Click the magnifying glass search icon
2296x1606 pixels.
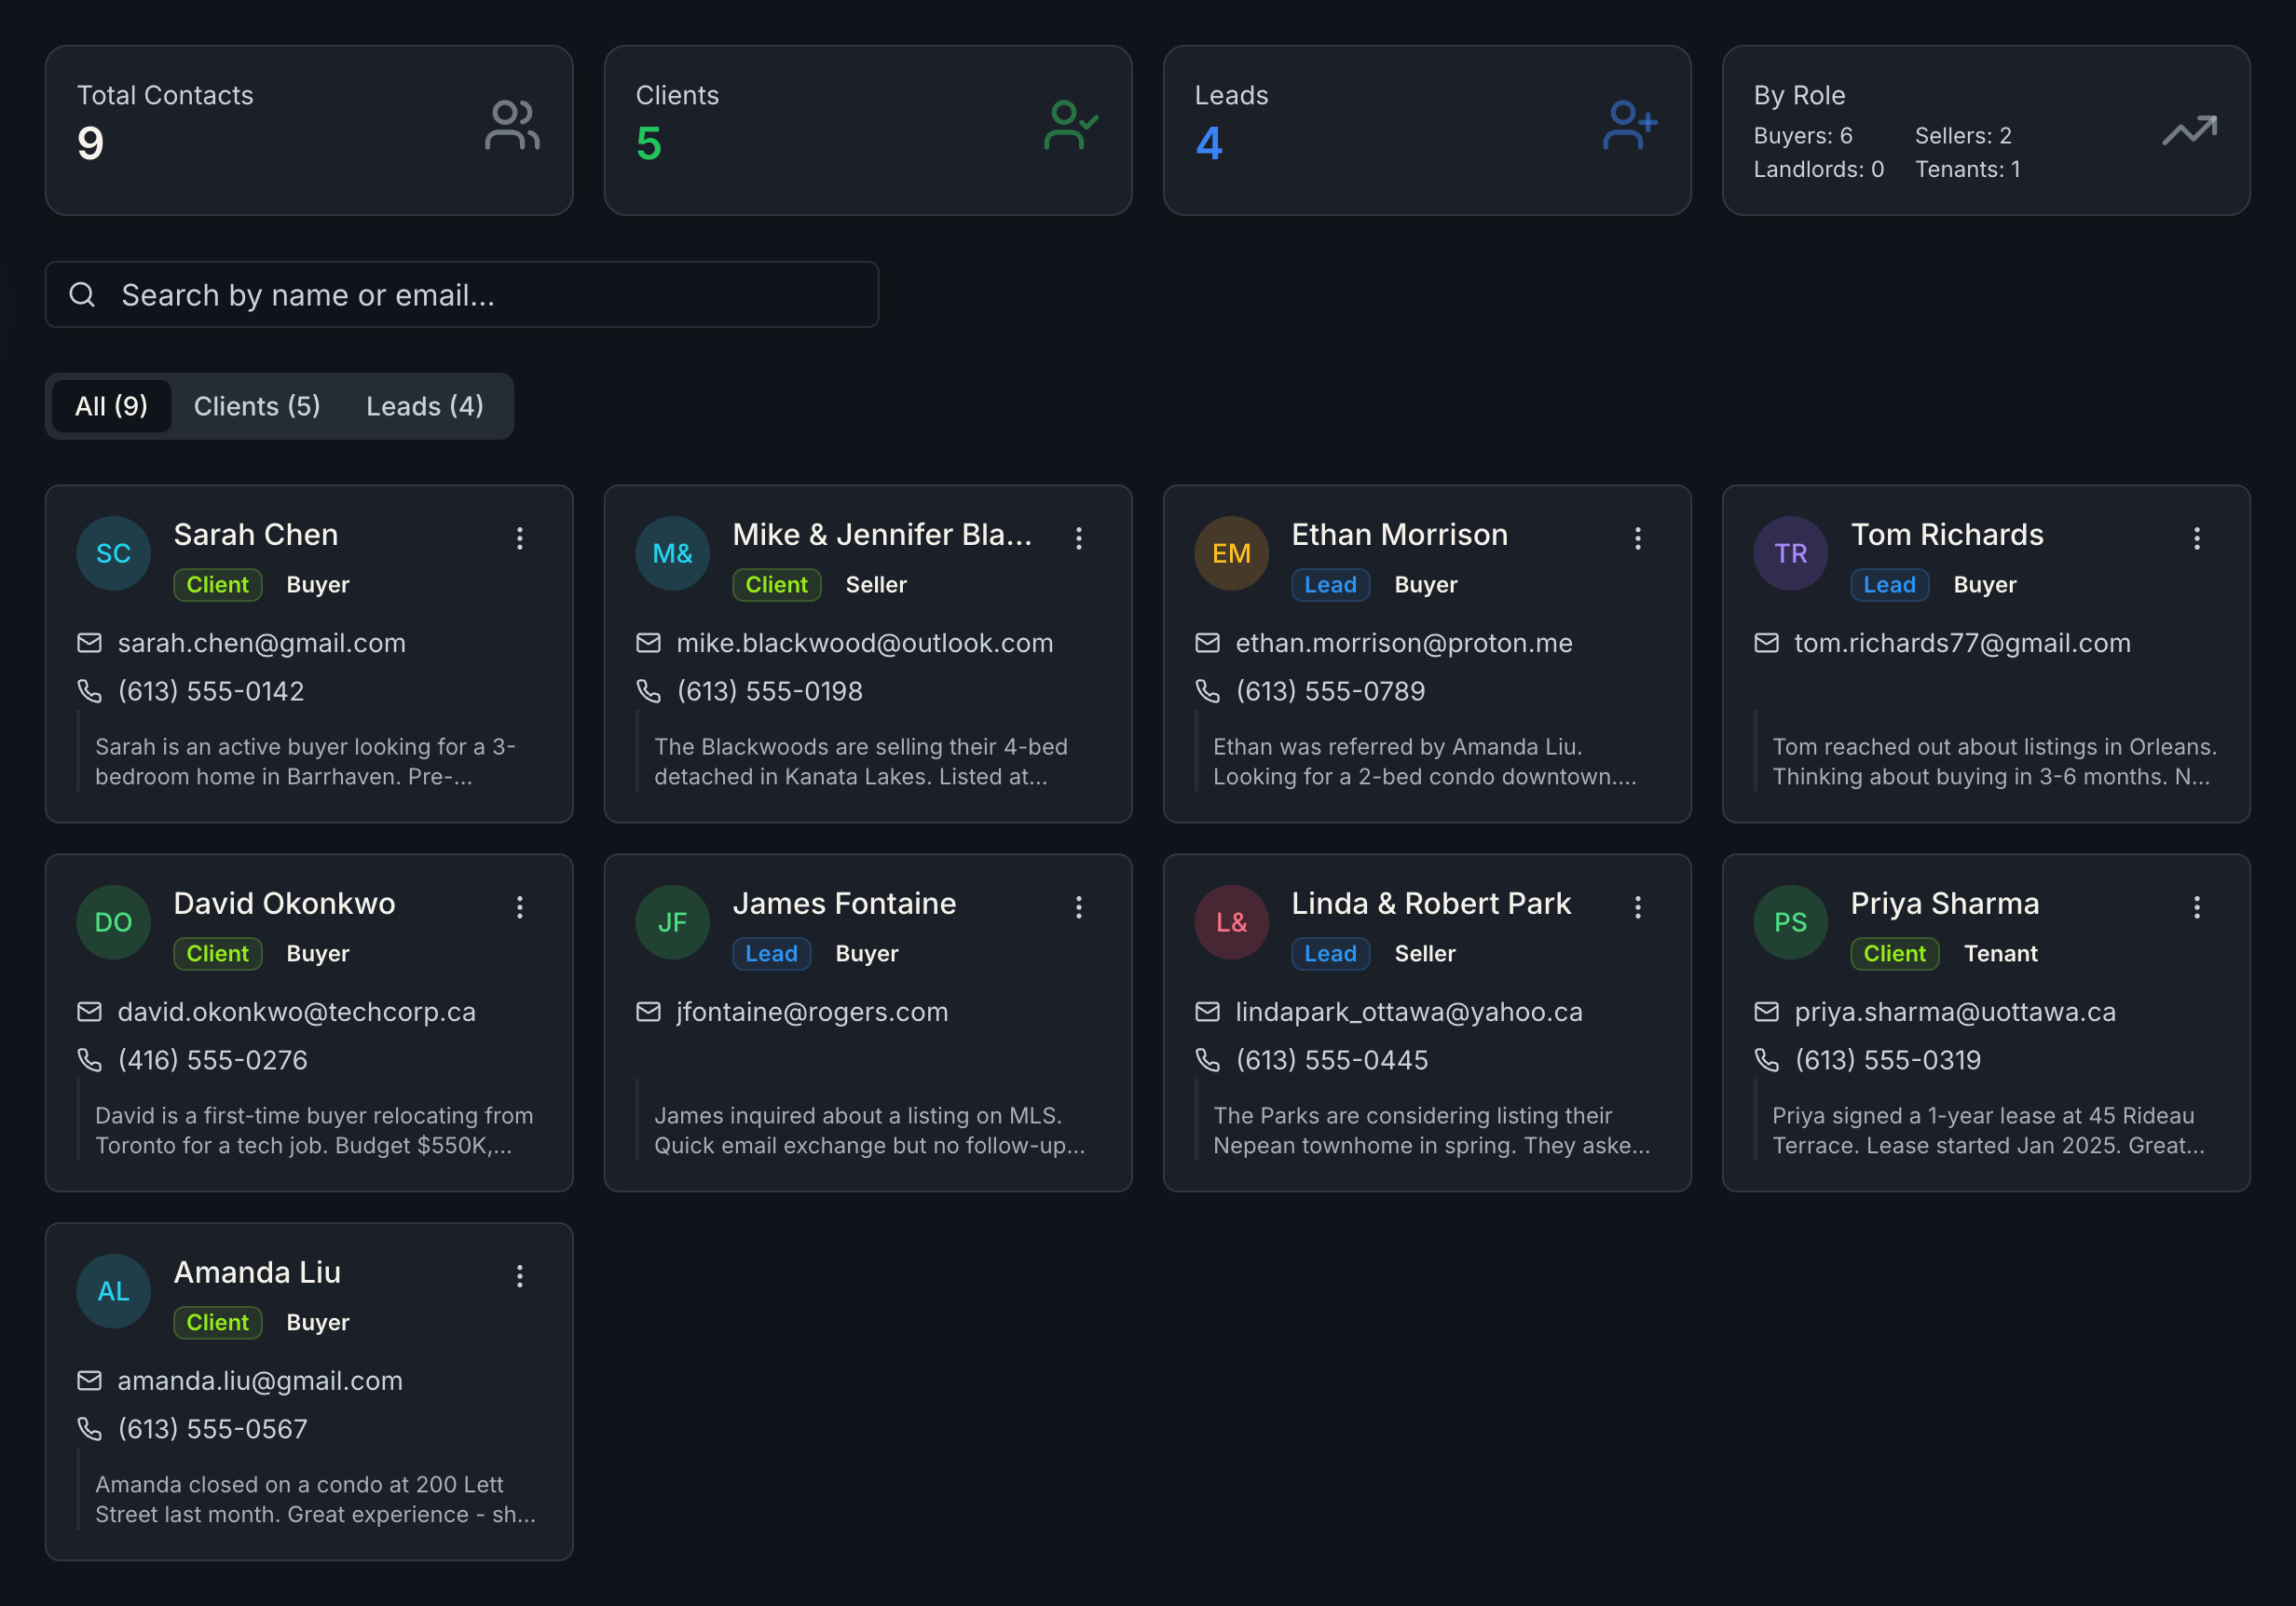click(82, 294)
